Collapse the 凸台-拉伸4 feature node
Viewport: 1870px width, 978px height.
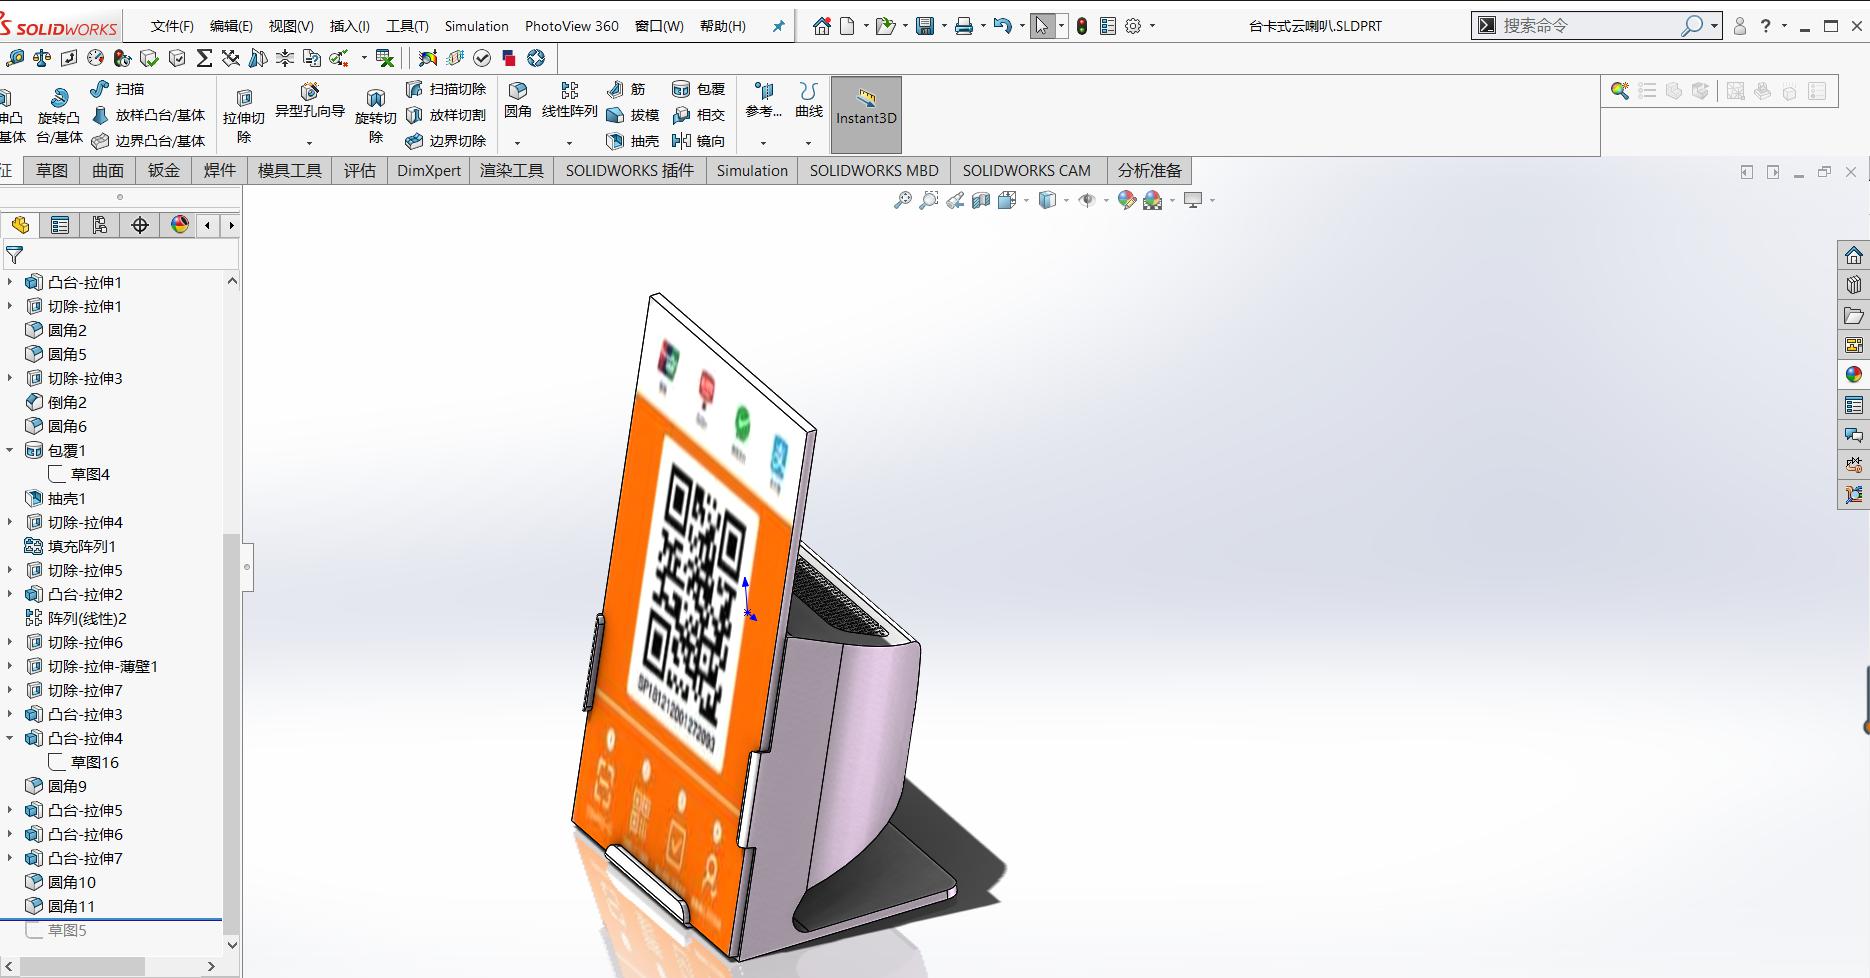coord(10,738)
